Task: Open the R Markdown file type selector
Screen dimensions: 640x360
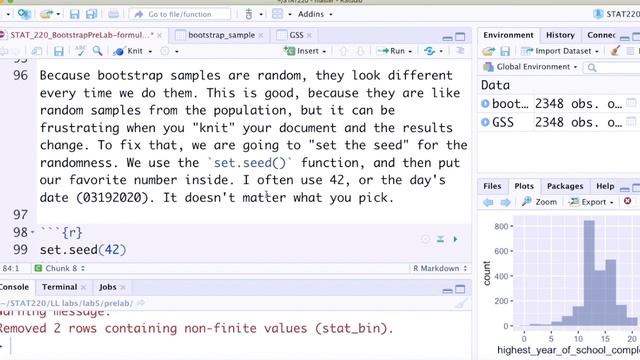Action: (440, 268)
